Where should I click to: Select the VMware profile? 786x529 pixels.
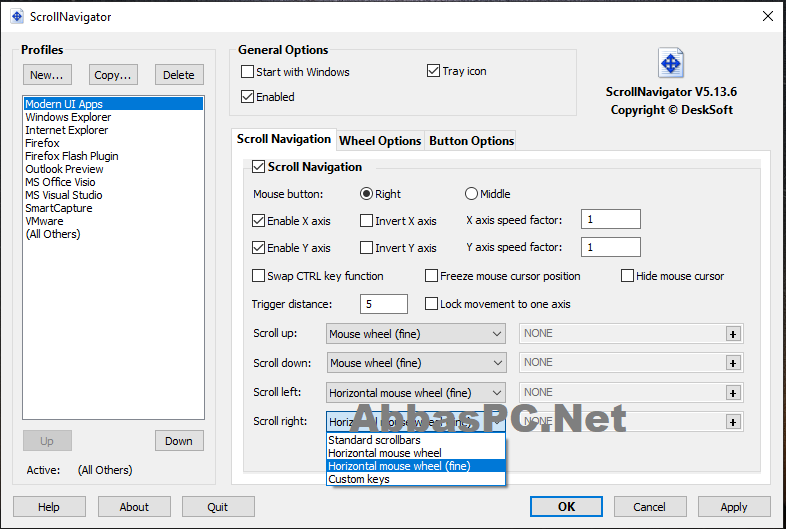tap(113, 221)
